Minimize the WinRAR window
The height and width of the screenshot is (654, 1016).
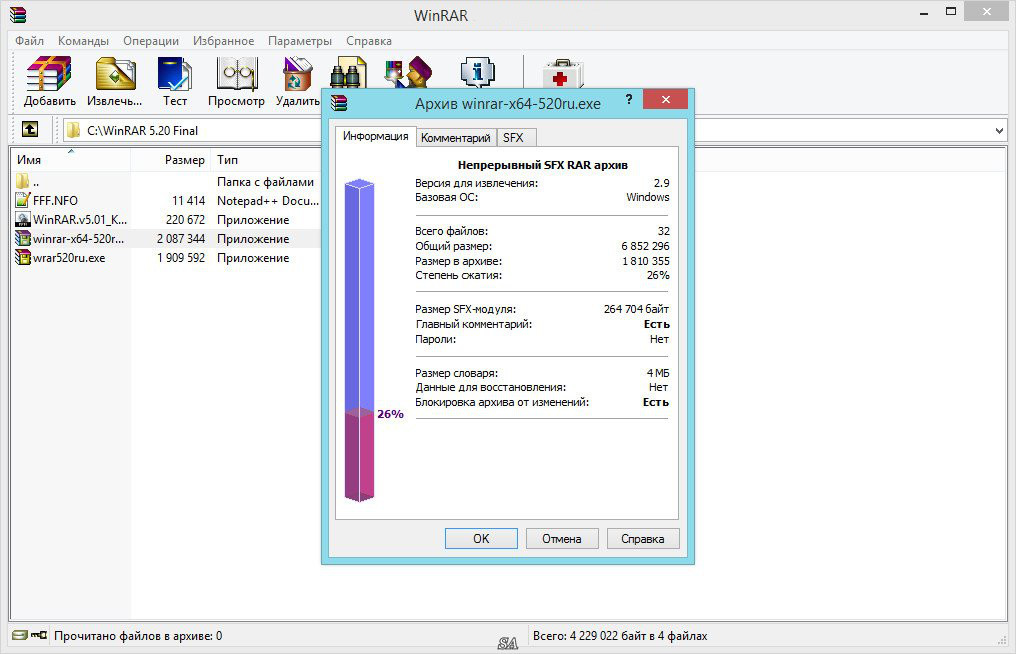[x=924, y=12]
